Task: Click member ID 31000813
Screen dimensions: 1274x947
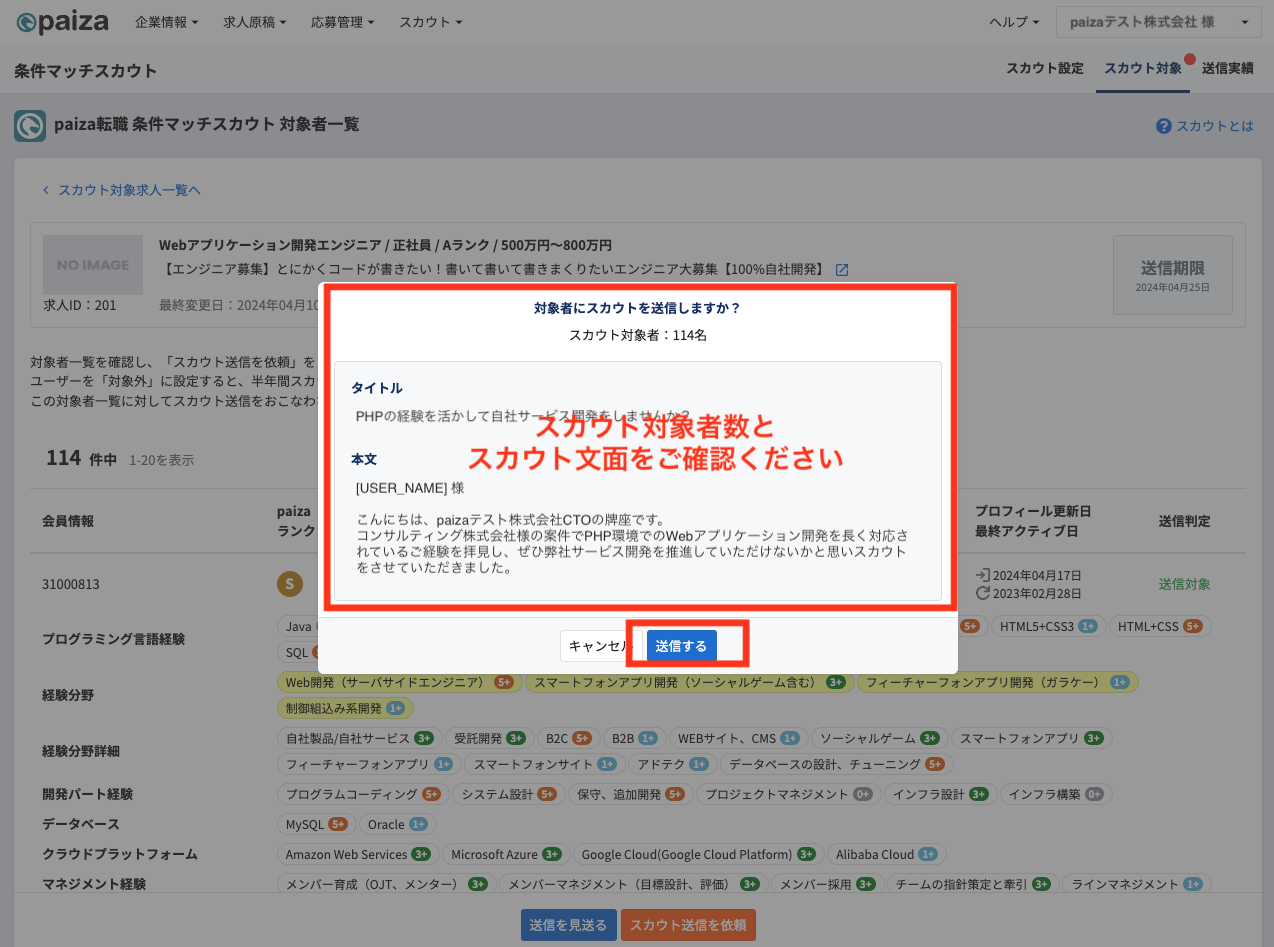Action: point(71,584)
